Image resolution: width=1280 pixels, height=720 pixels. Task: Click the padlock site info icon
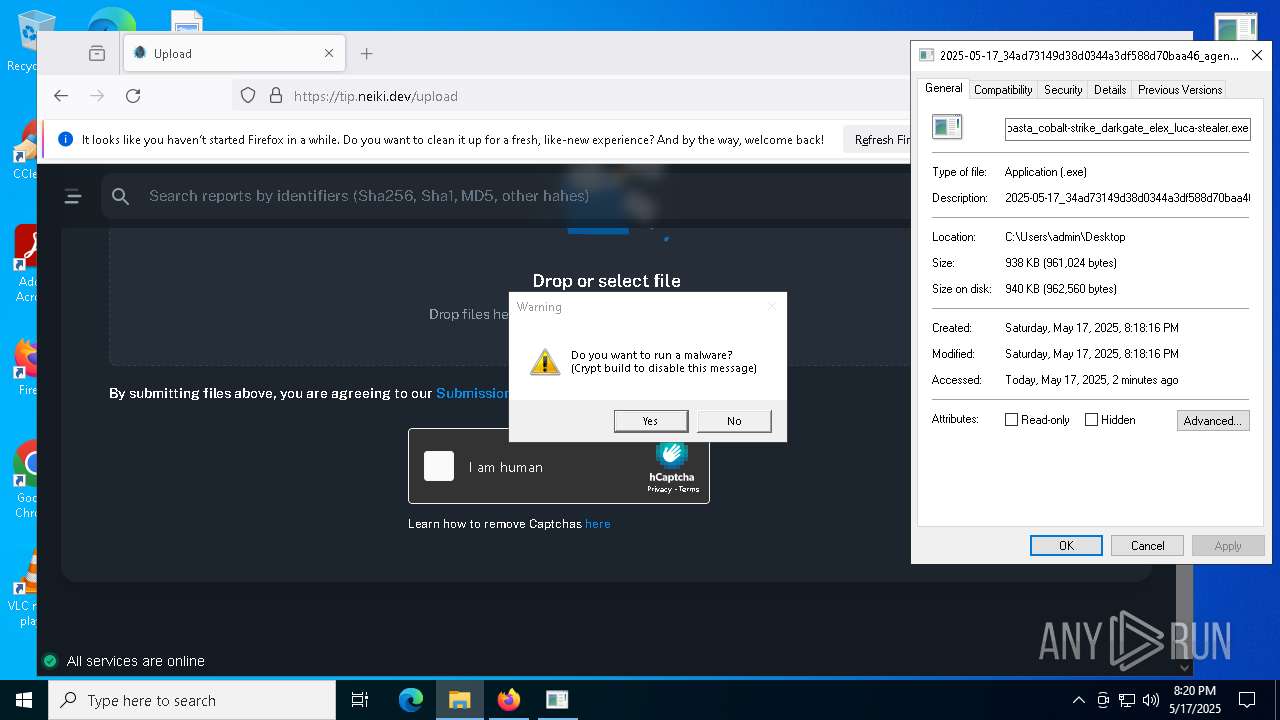(x=276, y=96)
